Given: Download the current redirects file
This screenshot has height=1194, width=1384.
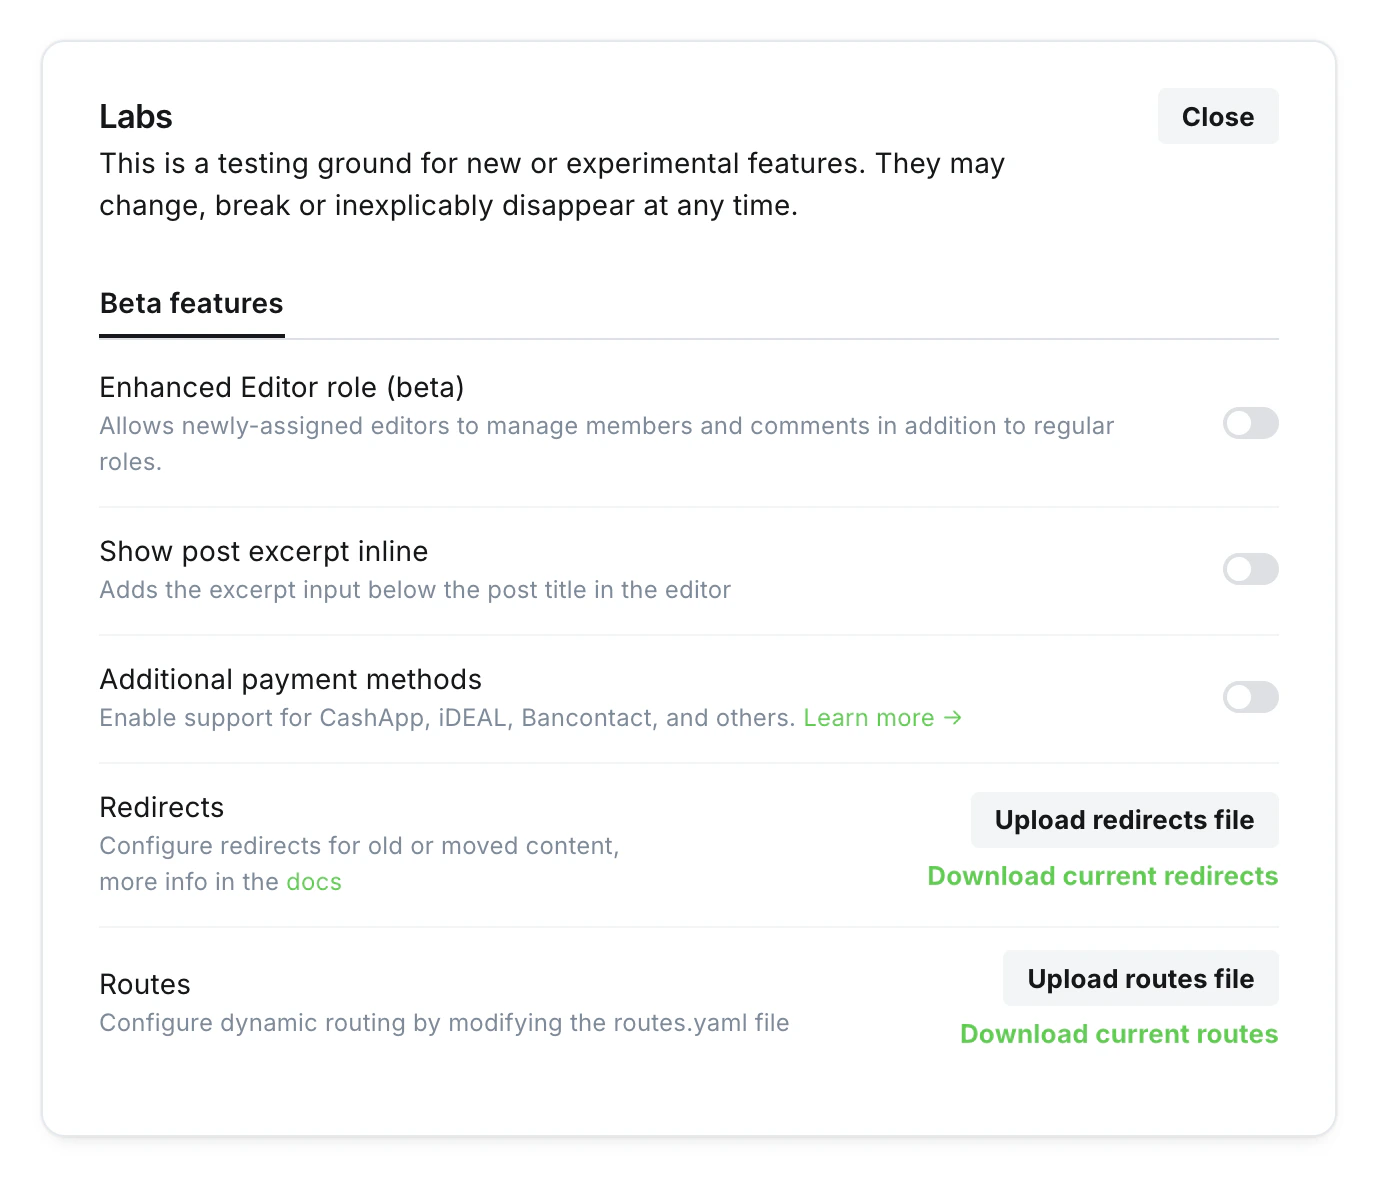Looking at the screenshot, I should [x=1102, y=876].
